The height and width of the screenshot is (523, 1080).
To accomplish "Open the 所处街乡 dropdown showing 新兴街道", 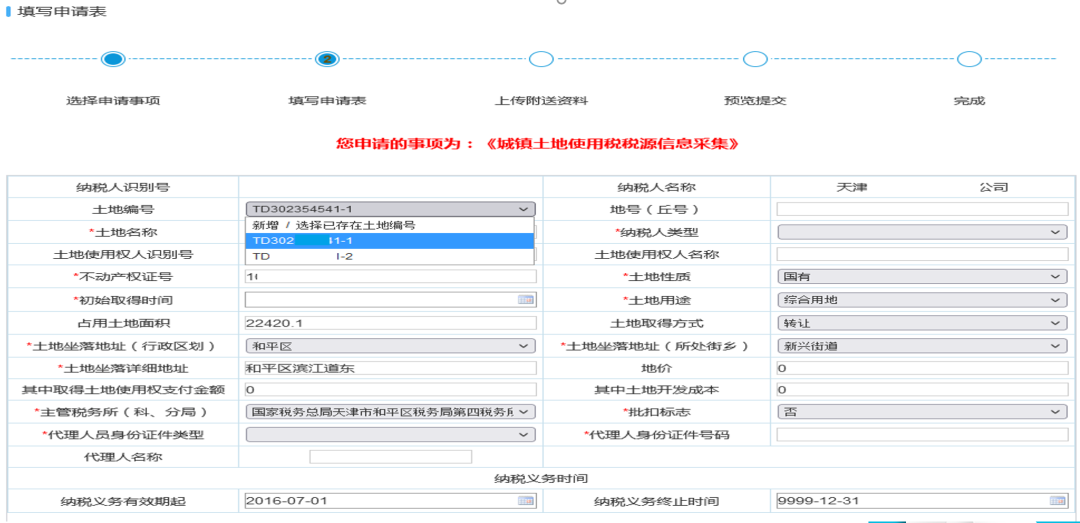I will (x=922, y=346).
